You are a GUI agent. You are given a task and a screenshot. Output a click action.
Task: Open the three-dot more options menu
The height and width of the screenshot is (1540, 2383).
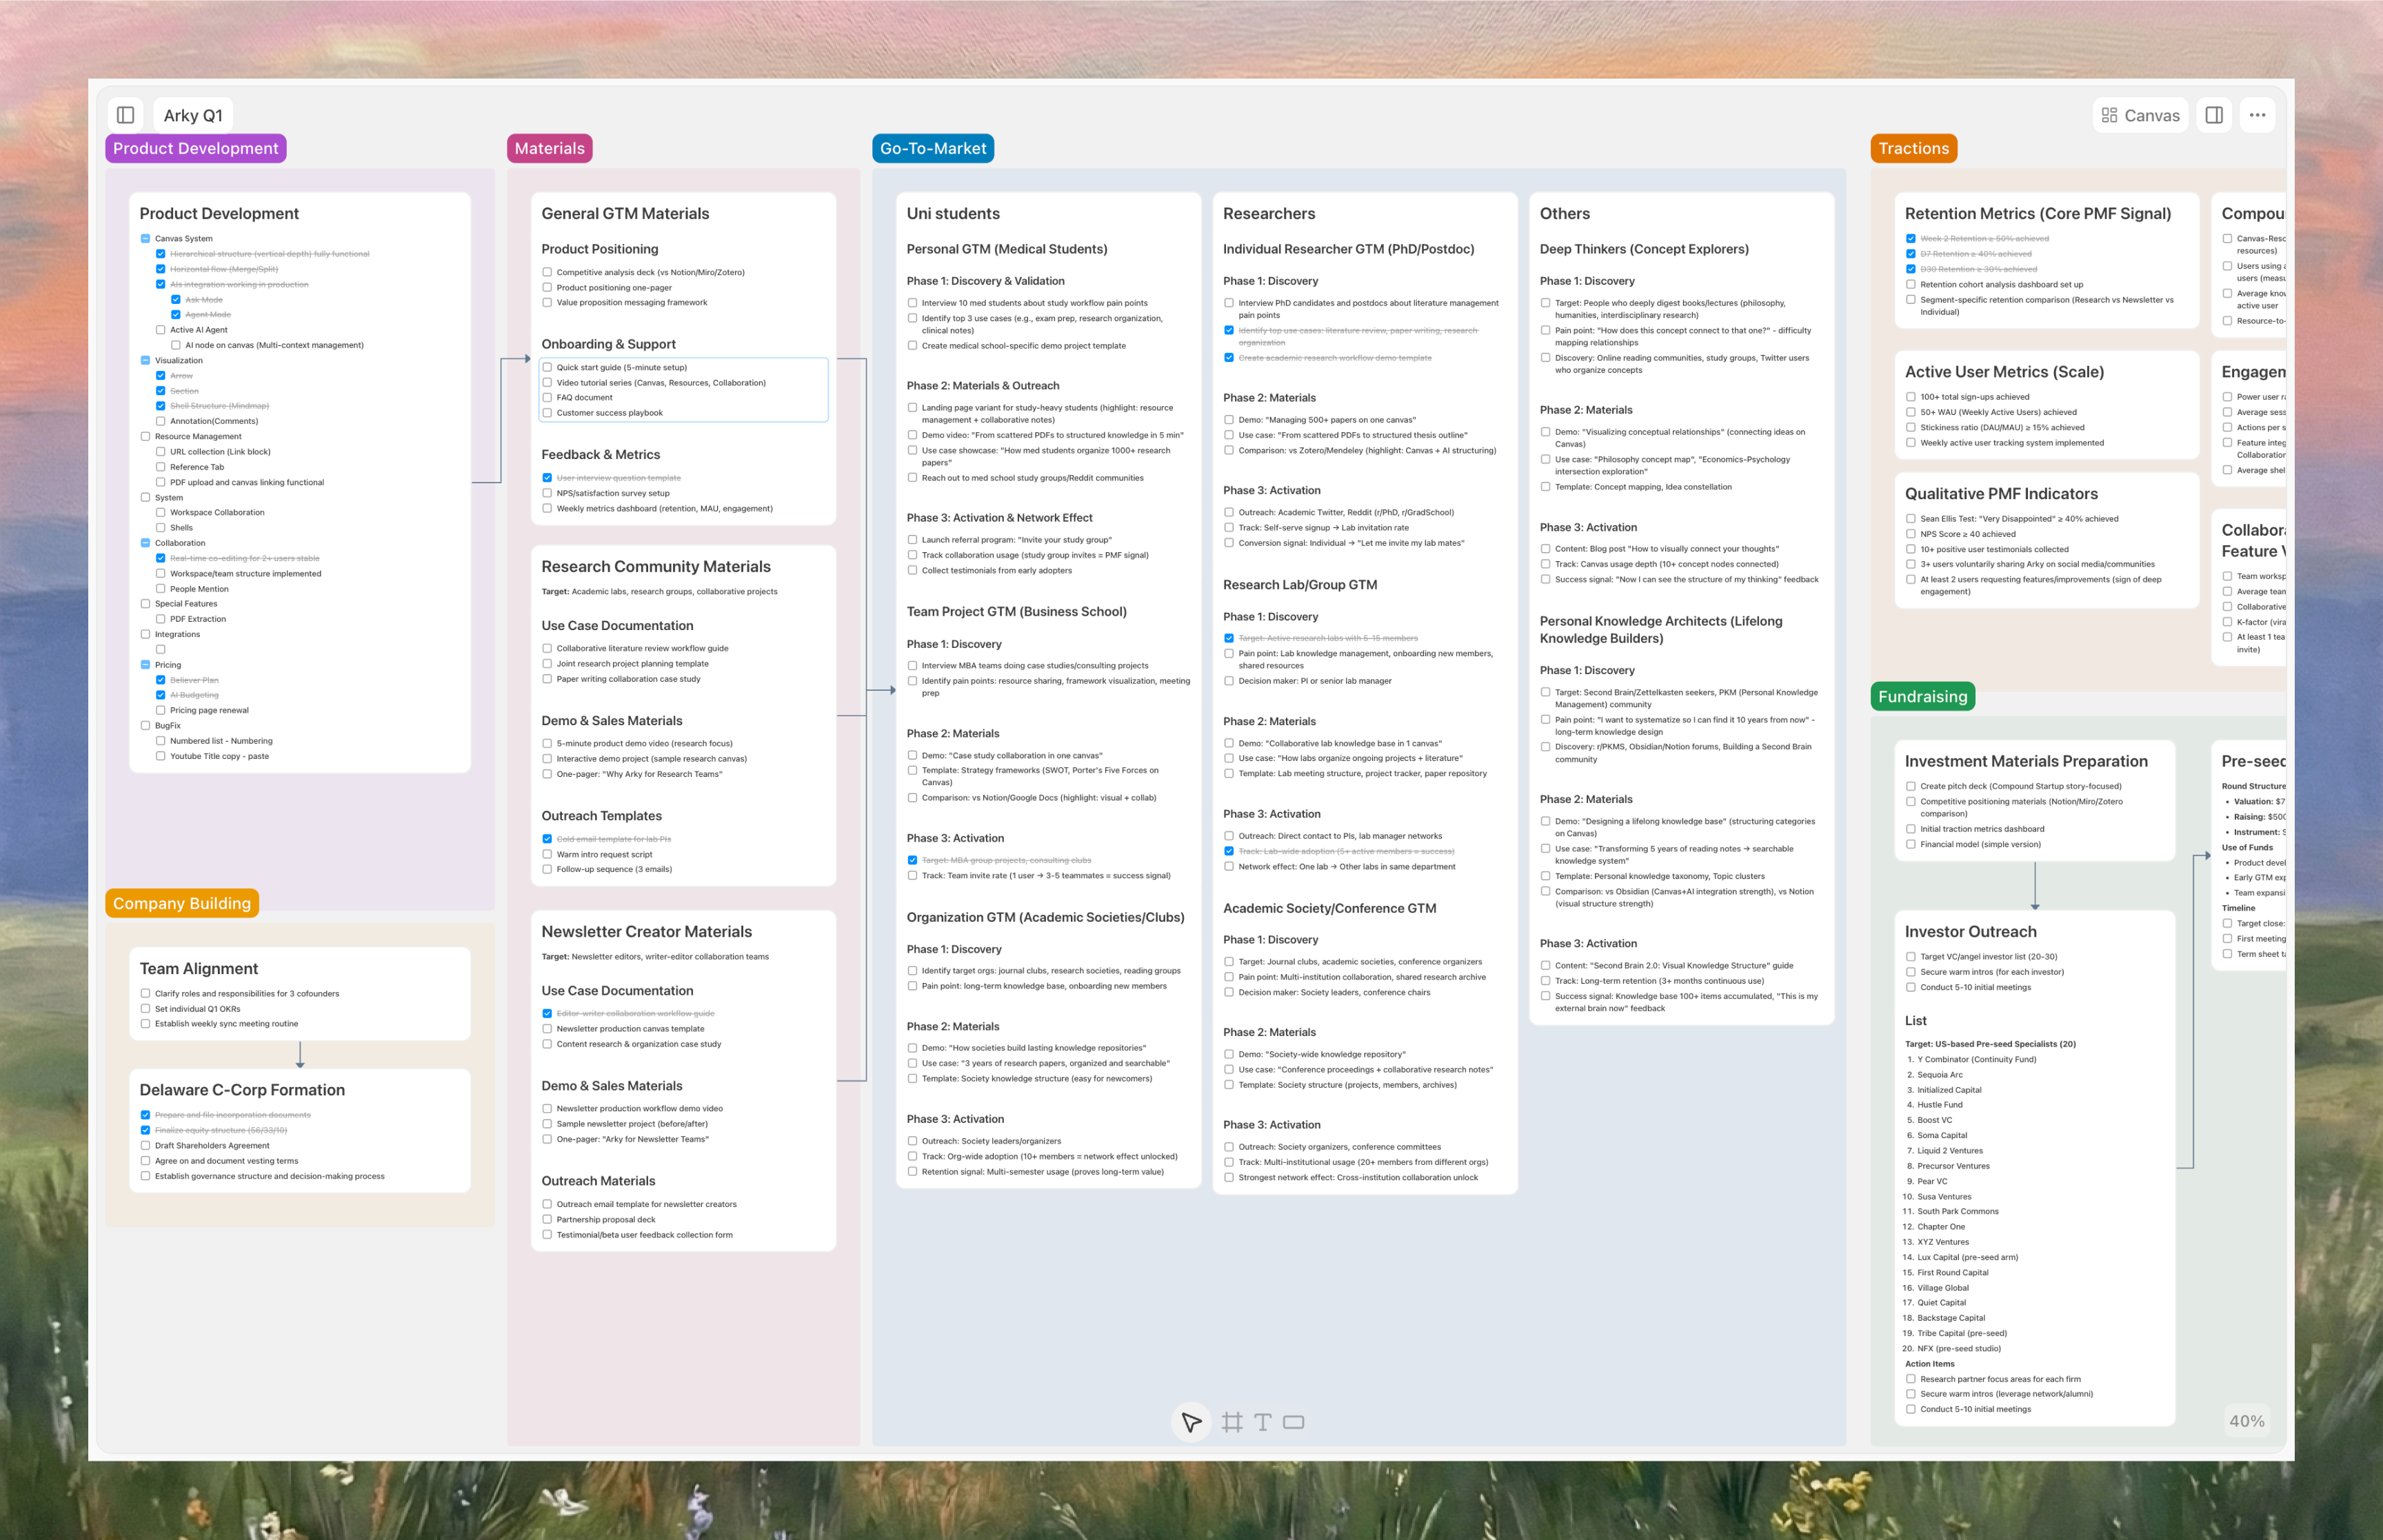pos(2257,115)
